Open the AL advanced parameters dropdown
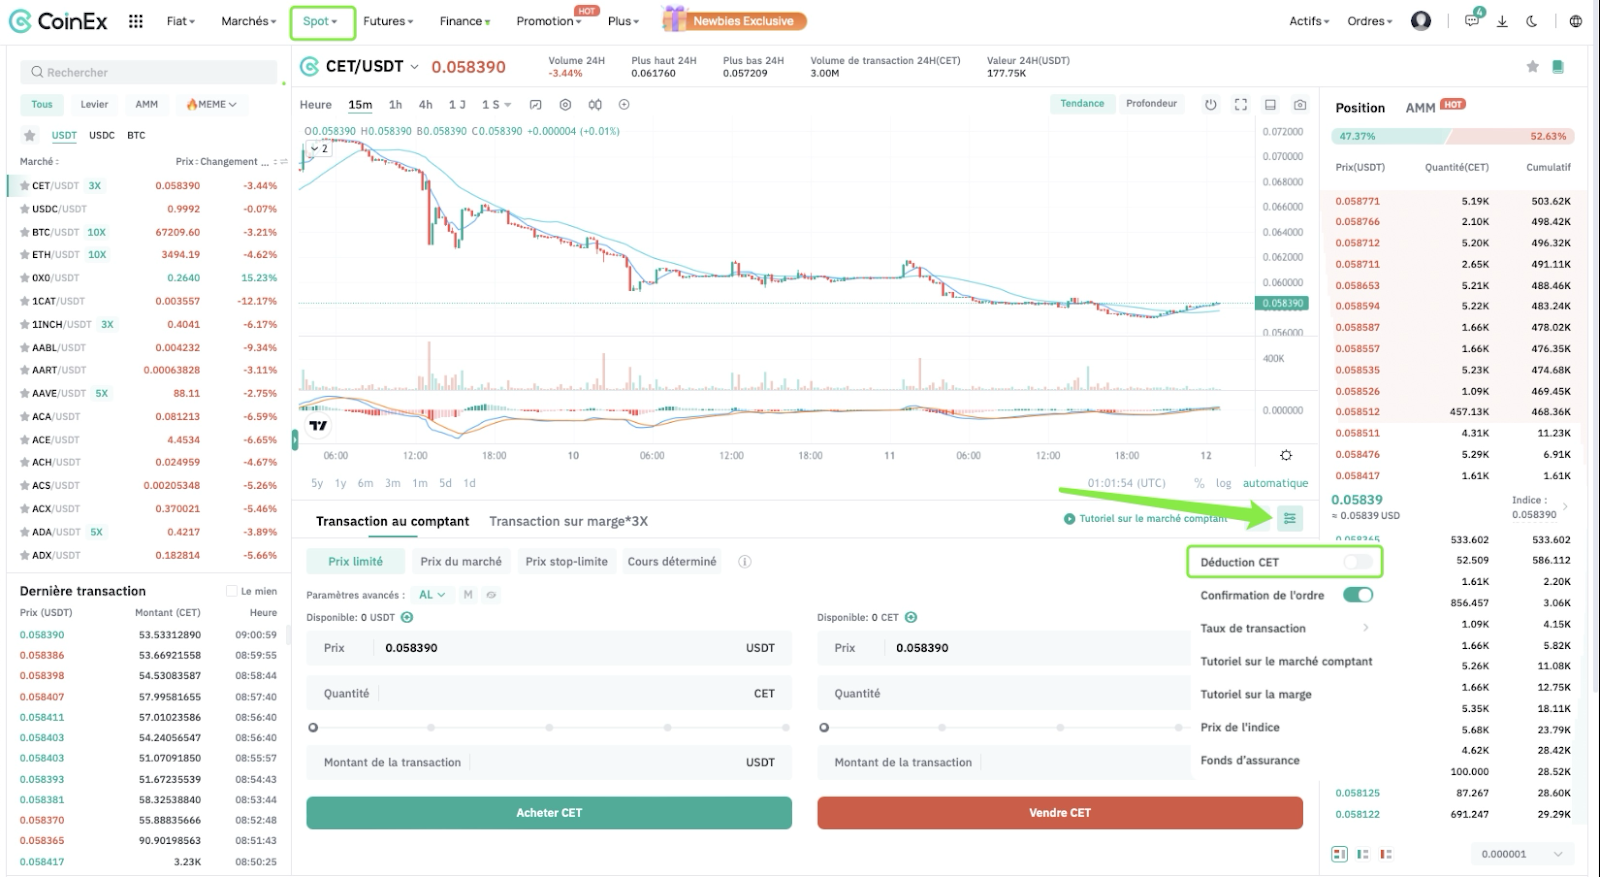Screen dimensions: 1600x877 point(433,595)
